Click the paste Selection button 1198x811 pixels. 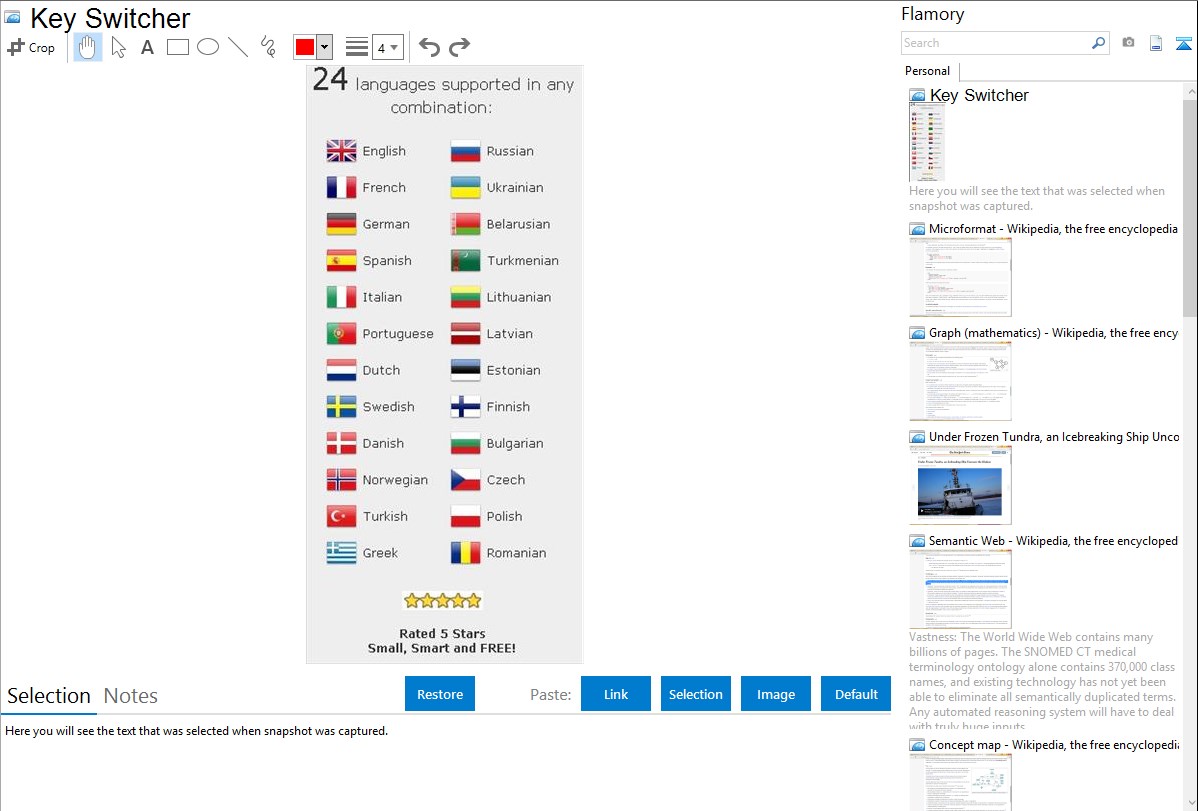[695, 693]
